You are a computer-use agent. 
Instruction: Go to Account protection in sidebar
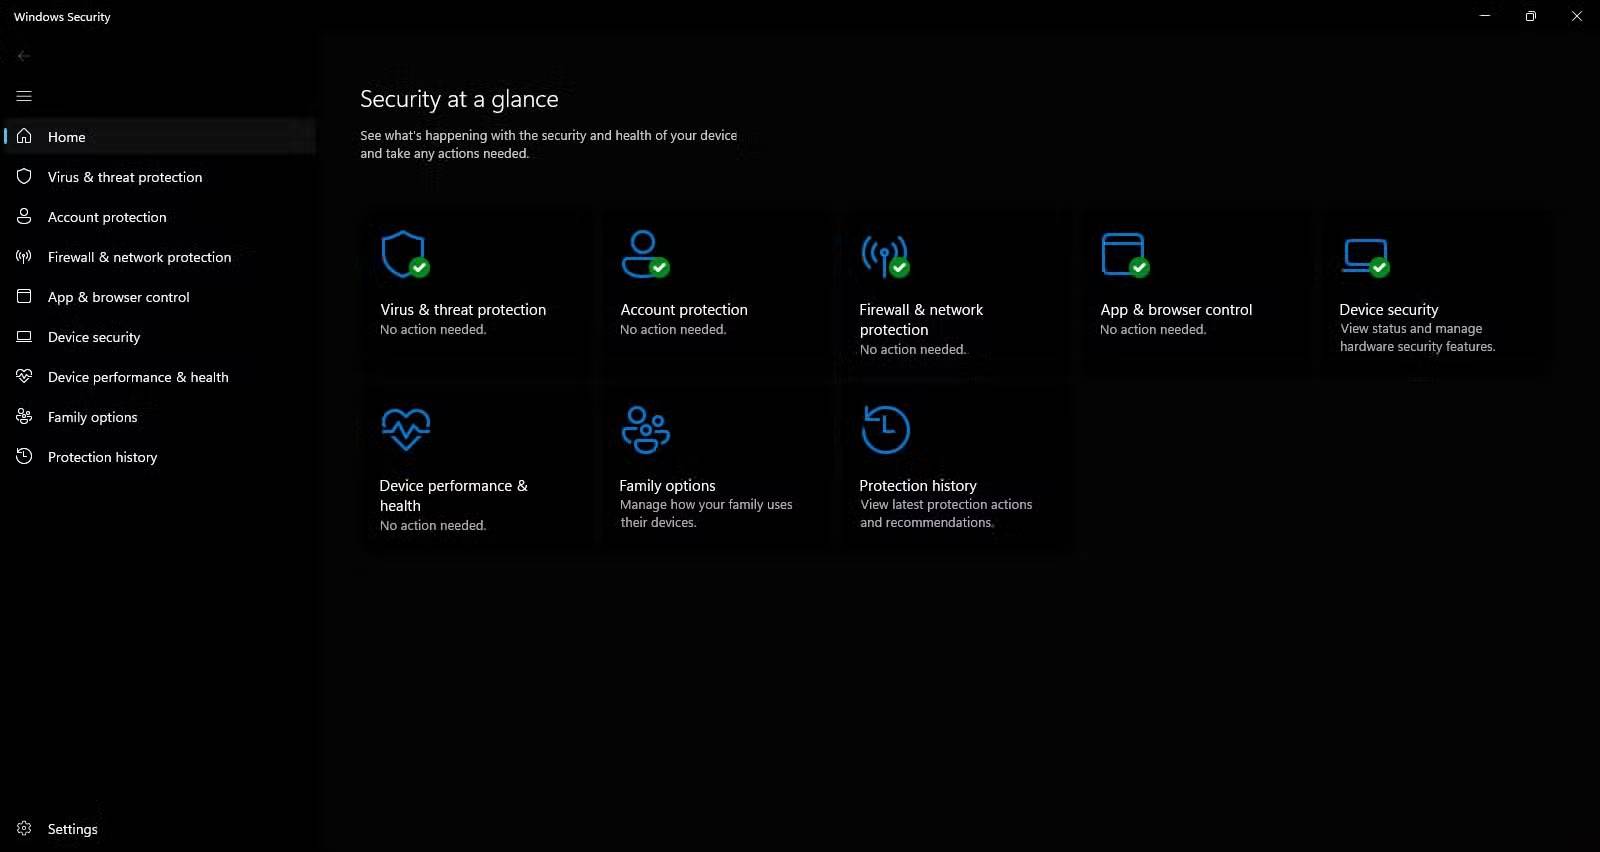[160, 216]
